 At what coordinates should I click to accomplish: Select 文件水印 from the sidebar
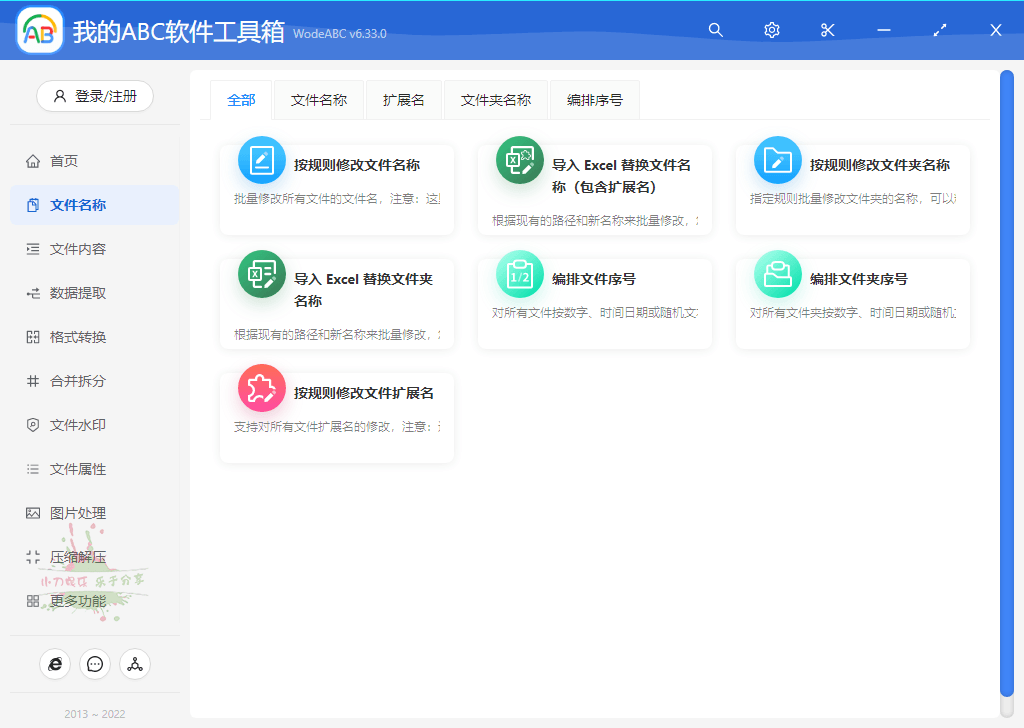pyautogui.click(x=78, y=425)
